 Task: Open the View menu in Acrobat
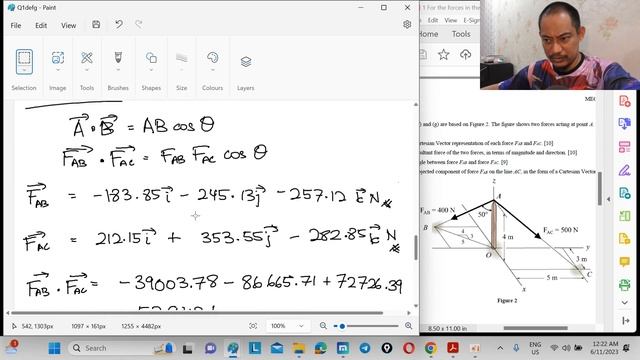[451, 20]
